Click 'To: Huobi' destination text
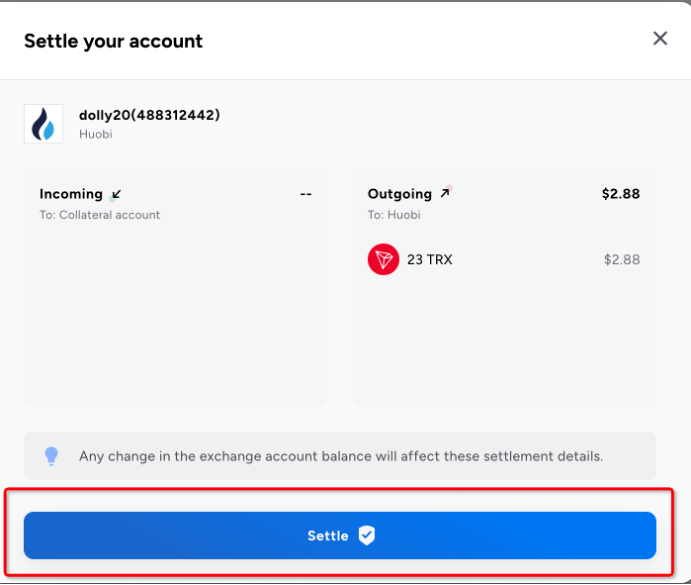 pos(394,215)
